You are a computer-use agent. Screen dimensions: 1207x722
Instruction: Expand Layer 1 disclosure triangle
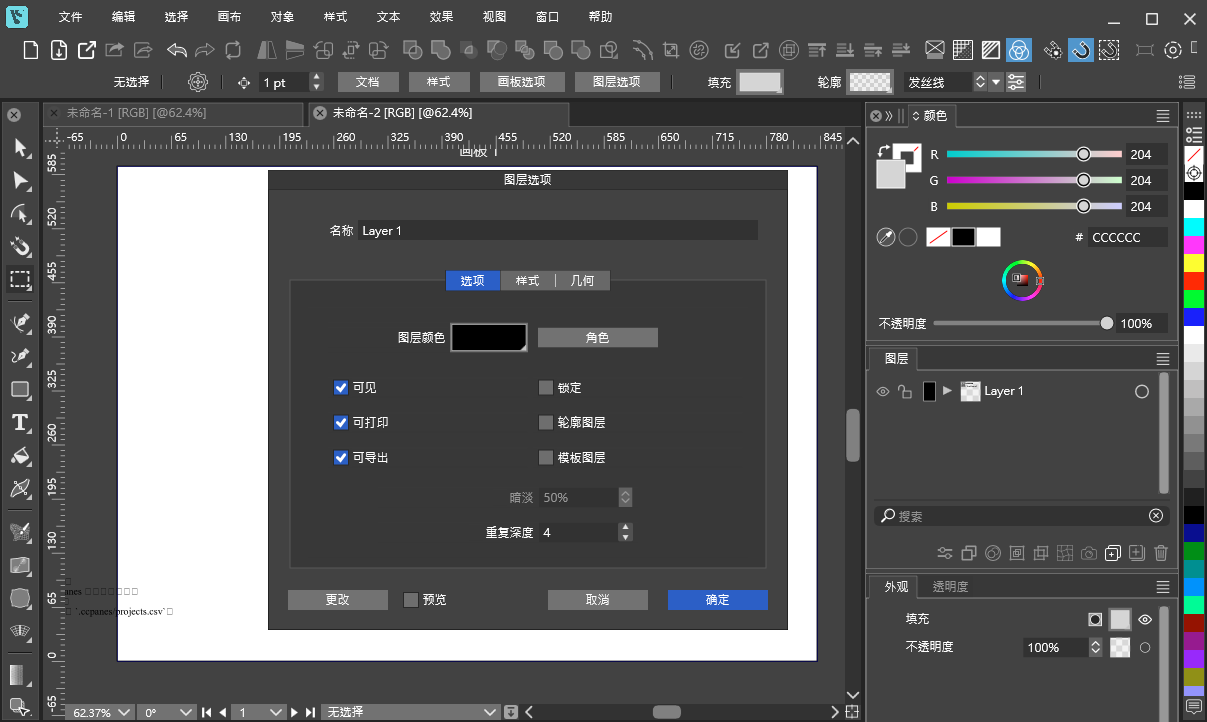pos(946,391)
